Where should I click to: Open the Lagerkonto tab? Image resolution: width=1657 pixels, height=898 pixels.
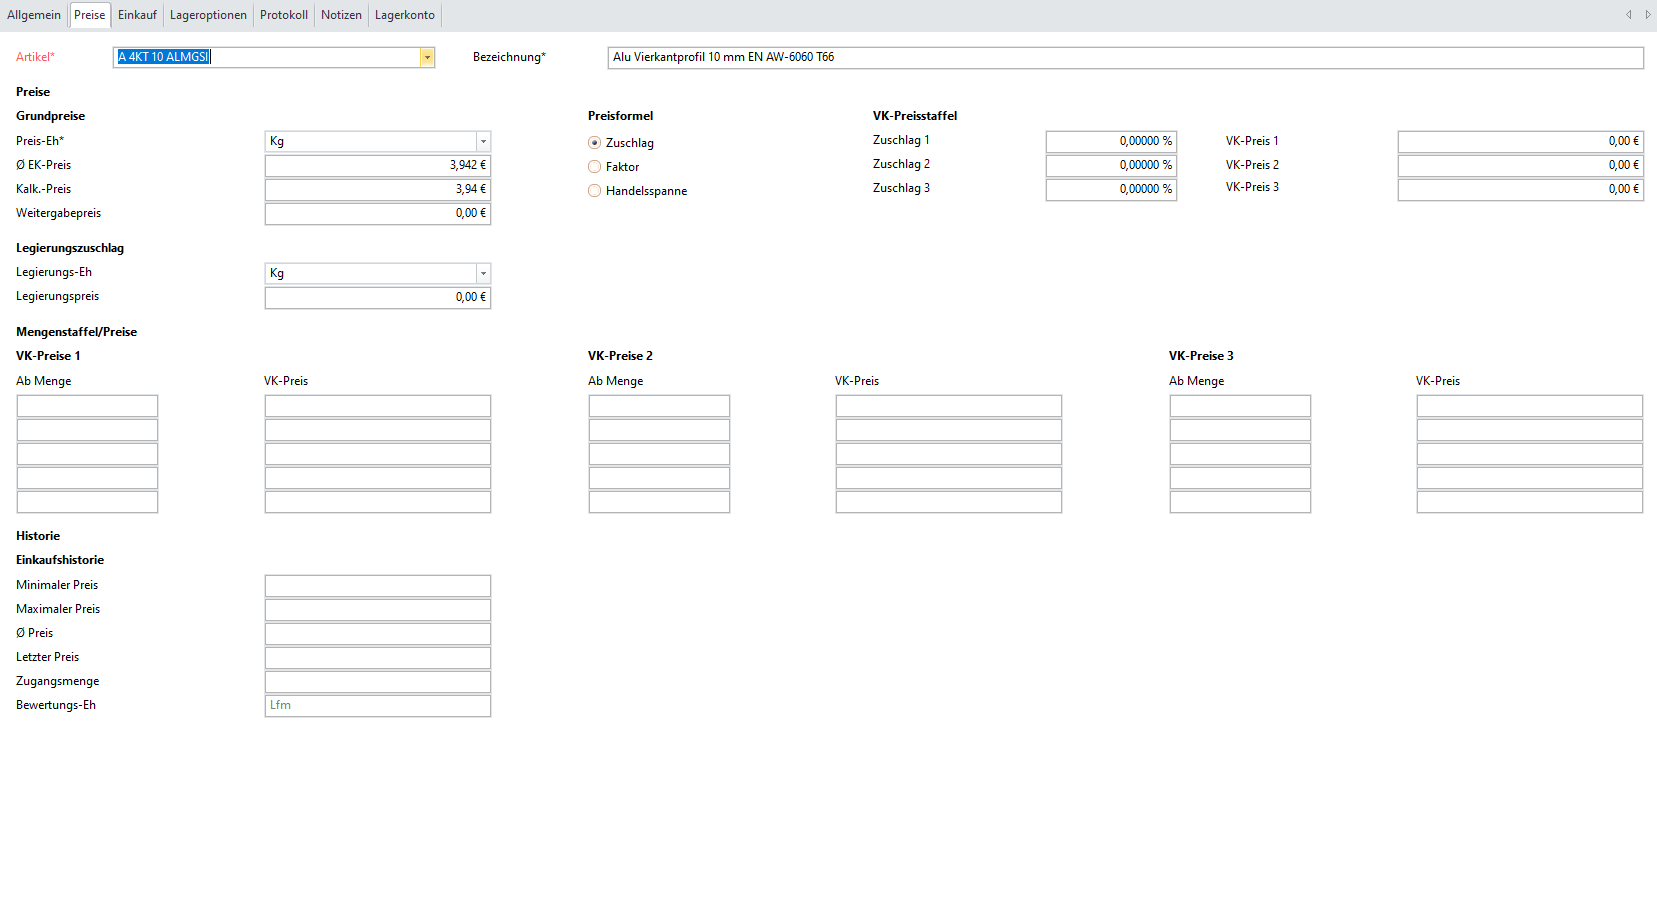point(405,15)
